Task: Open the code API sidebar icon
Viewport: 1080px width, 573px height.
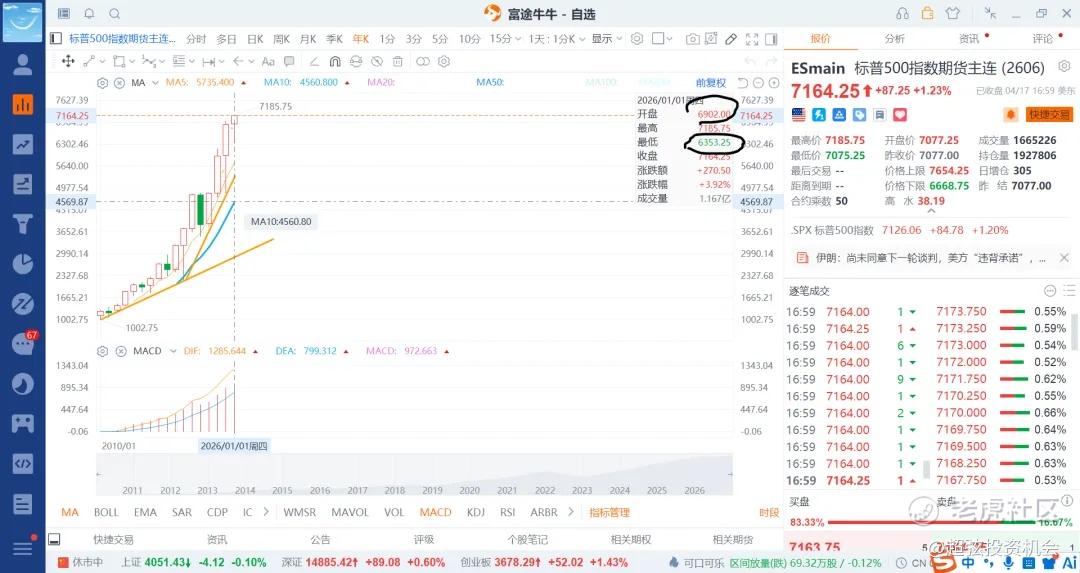Action: click(23, 463)
